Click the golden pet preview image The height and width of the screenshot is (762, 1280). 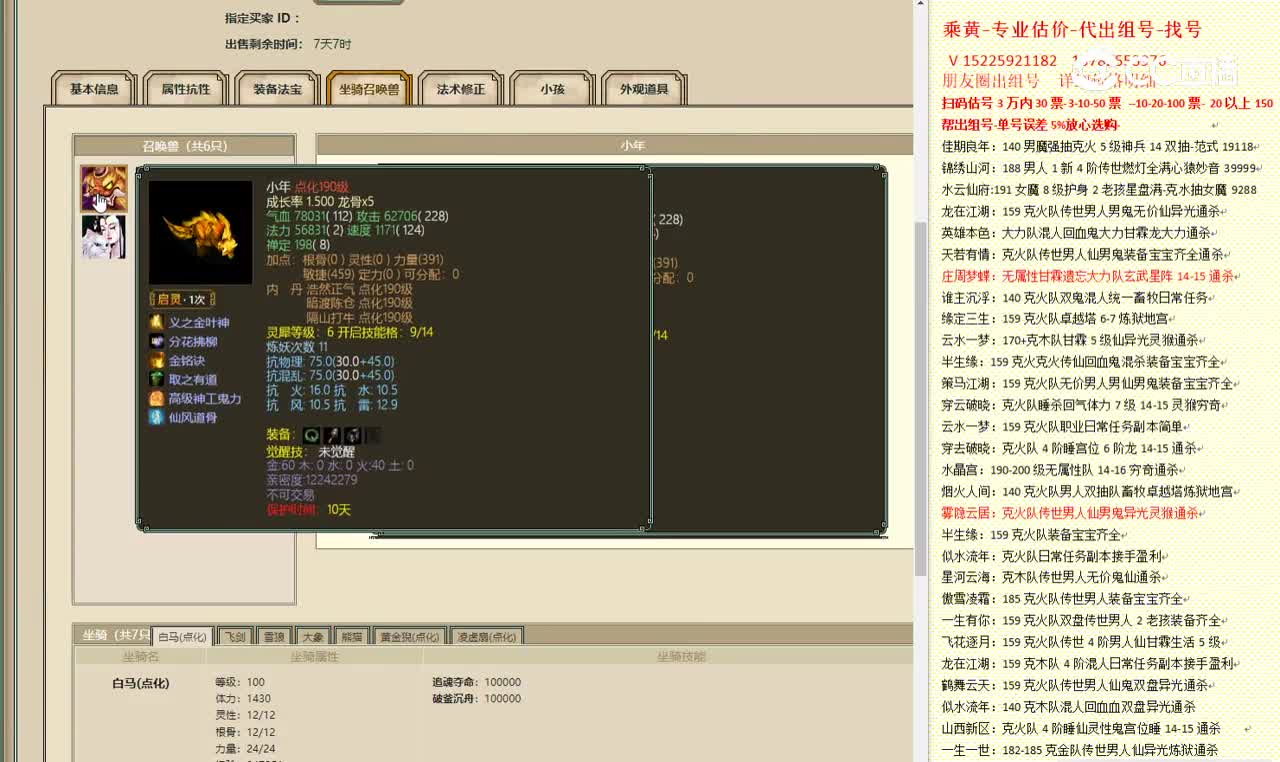tap(200, 232)
